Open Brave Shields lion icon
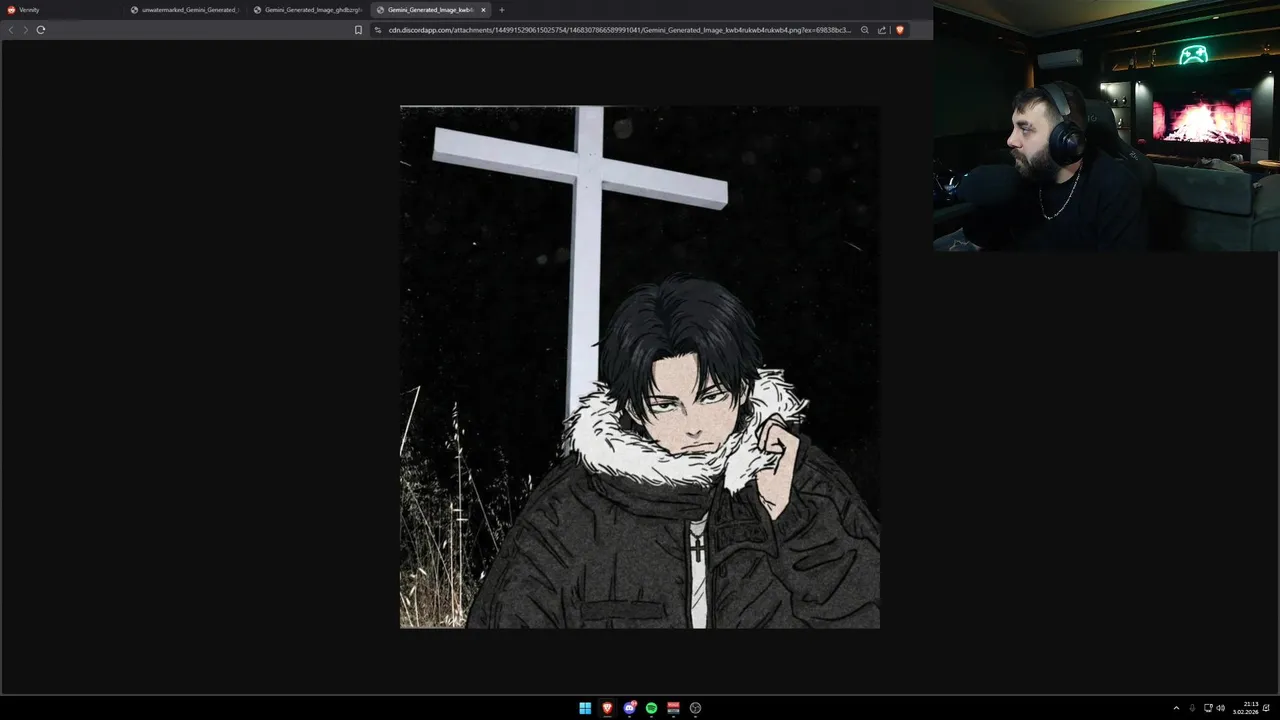Viewport: 1280px width, 720px height. (899, 30)
